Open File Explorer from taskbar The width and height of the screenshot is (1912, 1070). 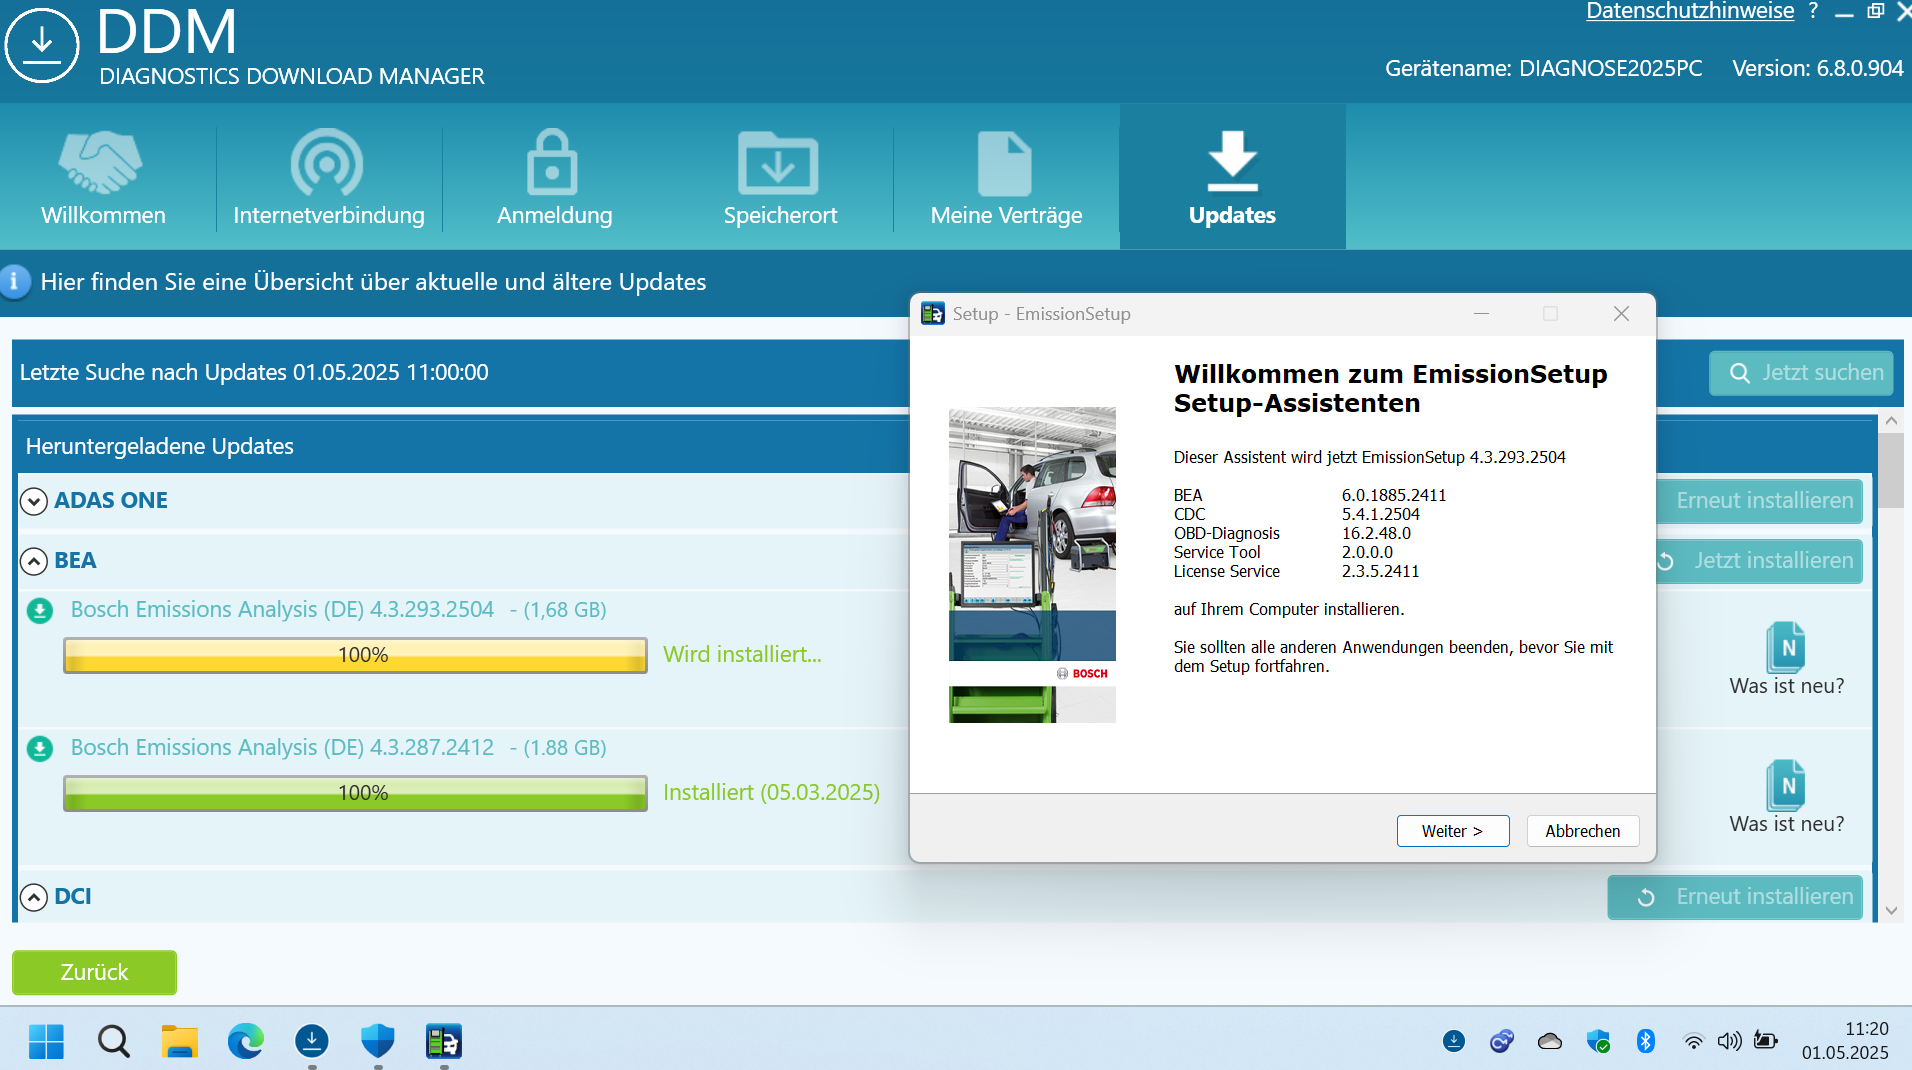(180, 1041)
